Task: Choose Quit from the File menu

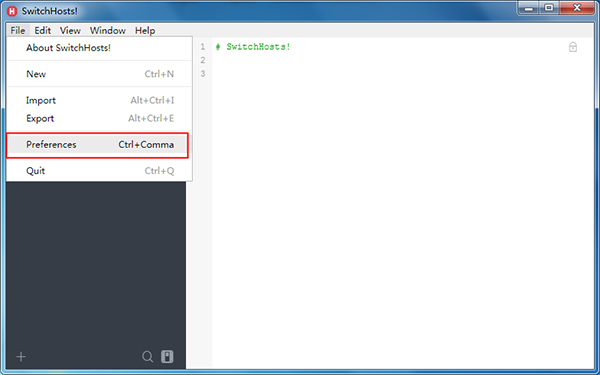Action: pos(100,171)
